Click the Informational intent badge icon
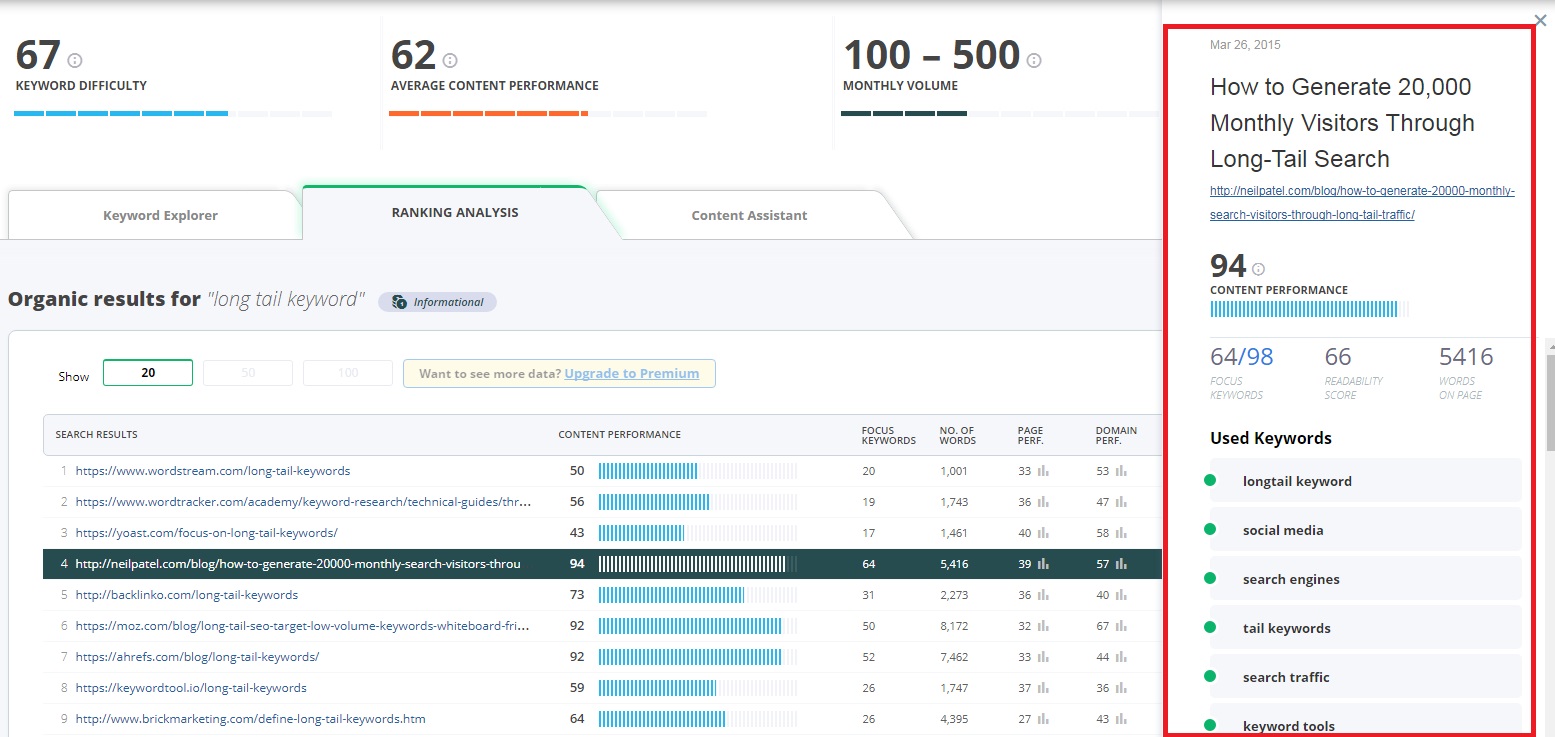This screenshot has height=737, width=1555. [x=399, y=302]
